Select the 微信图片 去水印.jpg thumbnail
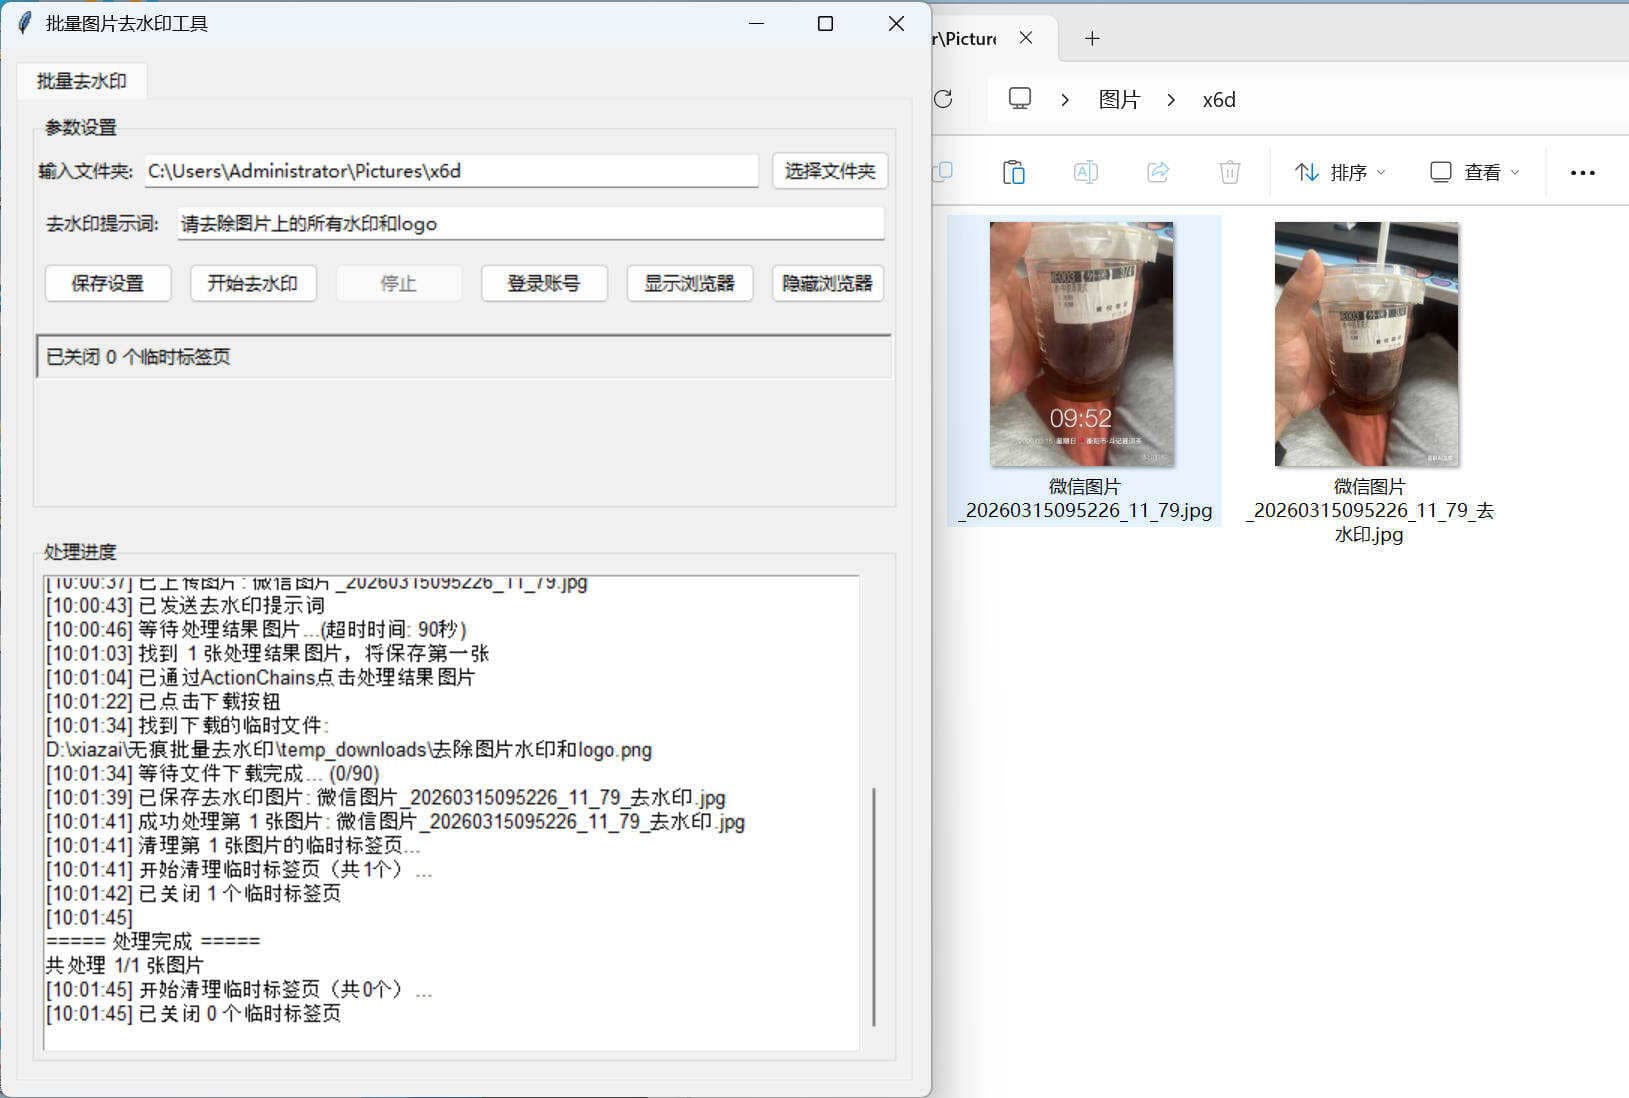The height and width of the screenshot is (1098, 1629). coord(1366,343)
